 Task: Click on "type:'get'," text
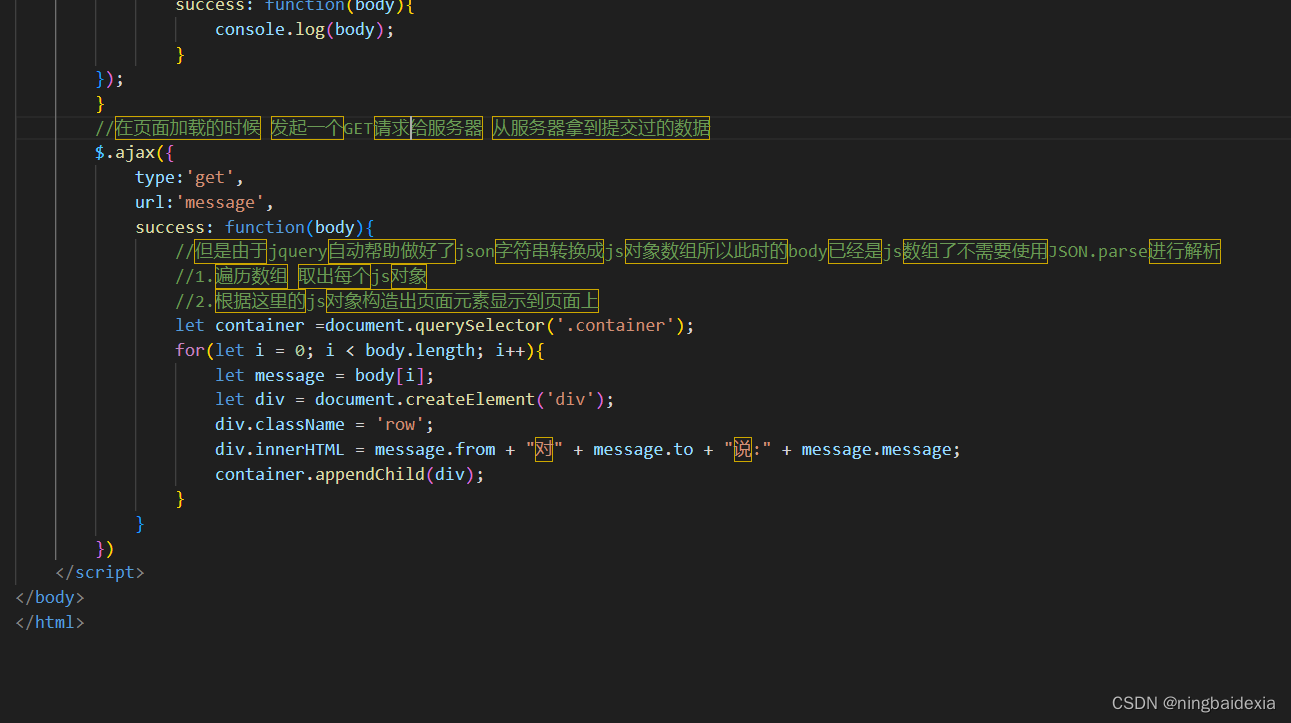[x=190, y=178]
